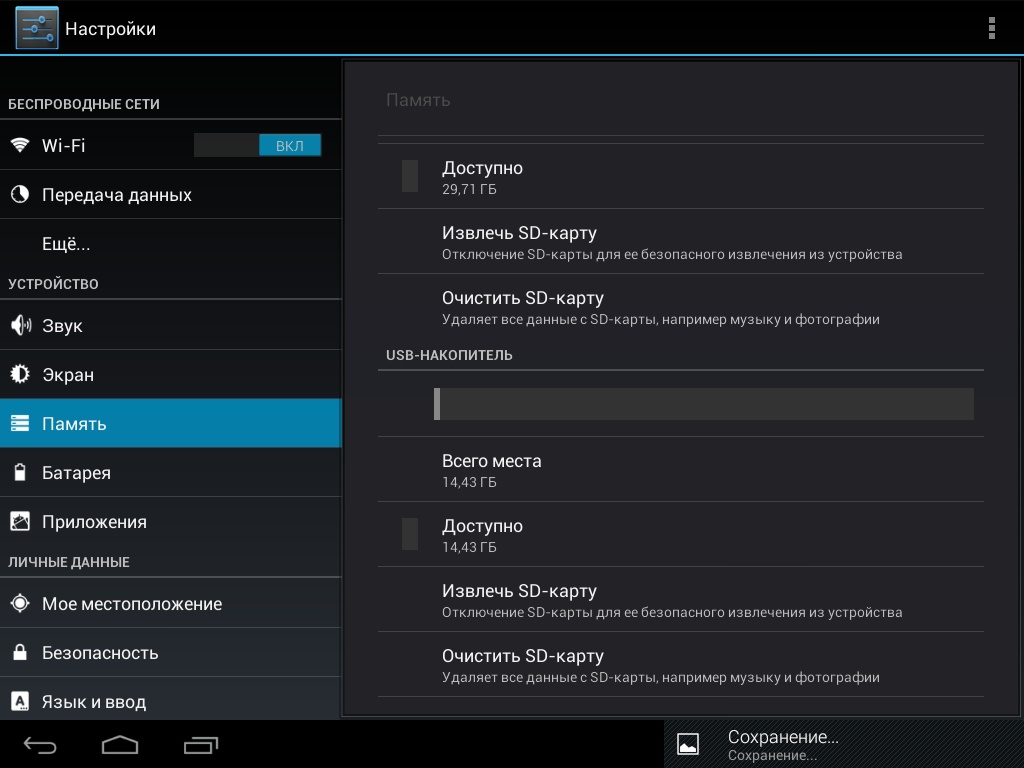Expand the Ещё... wireless options

click(x=66, y=244)
